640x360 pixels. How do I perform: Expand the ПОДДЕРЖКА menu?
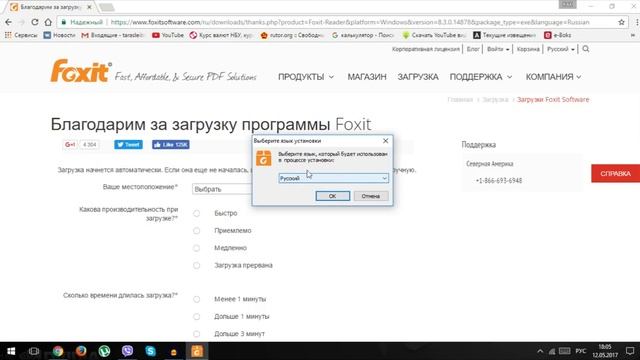point(480,77)
